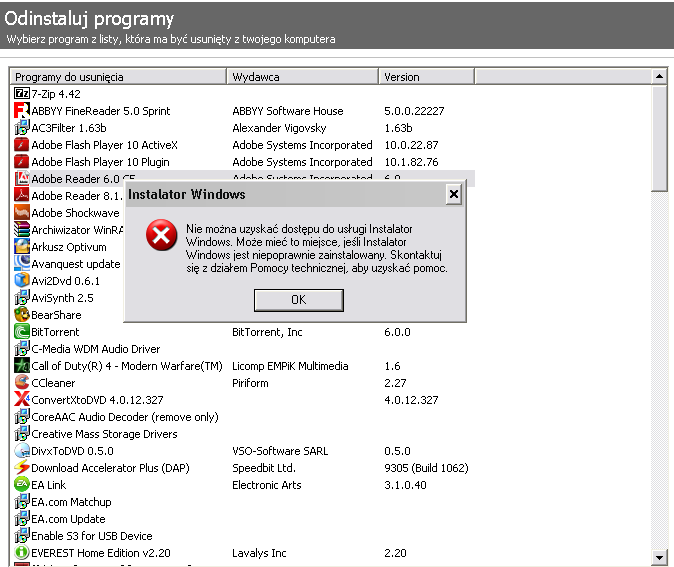Select 'Adobe Flash Player 10 Plugin' entry
This screenshot has height=567, width=674.
pos(100,162)
